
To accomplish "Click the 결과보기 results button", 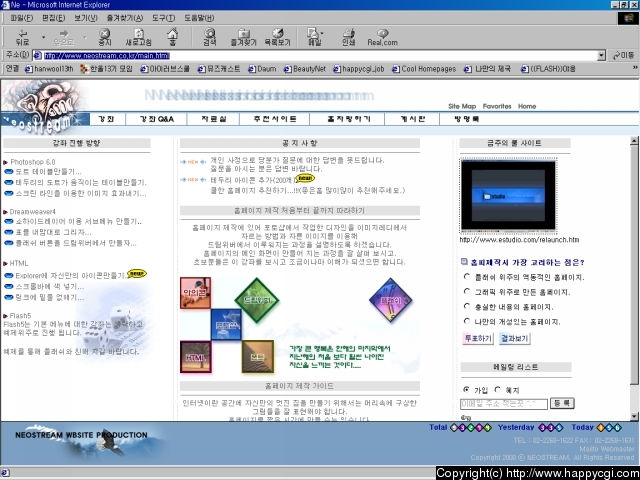I will (x=515, y=338).
